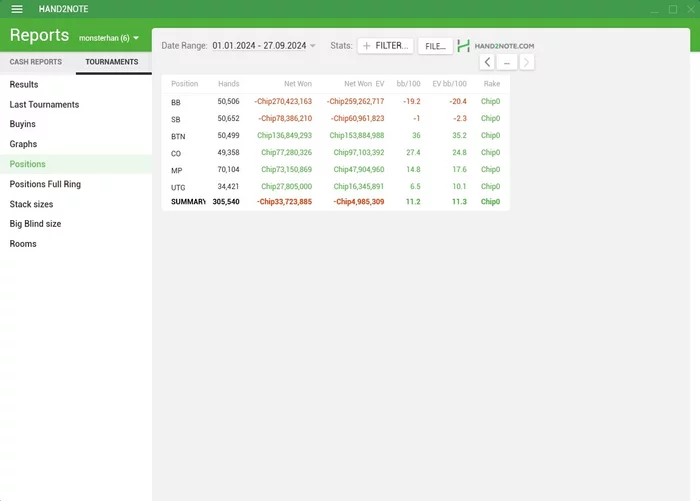Select the MP position row
This screenshot has height=501, width=700.
point(336,170)
